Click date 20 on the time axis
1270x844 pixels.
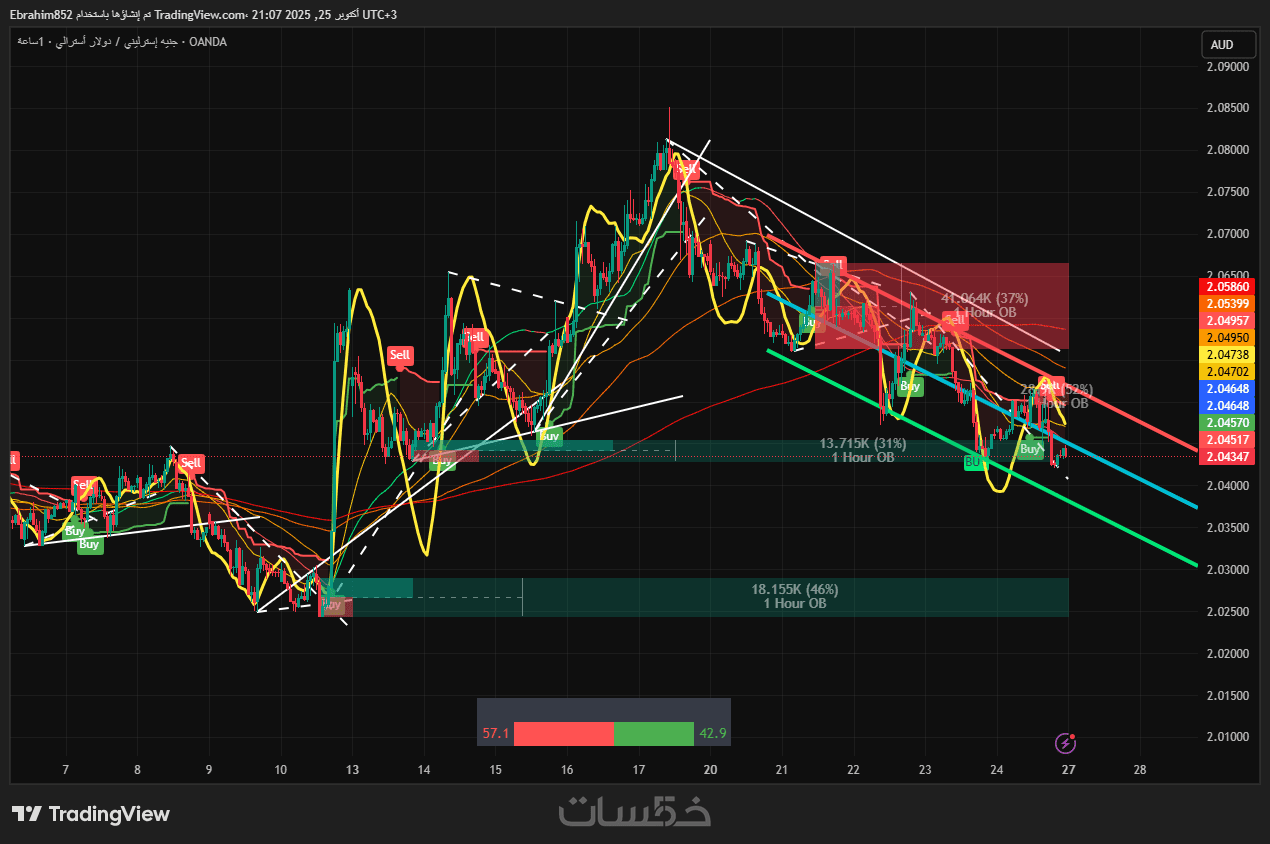click(x=710, y=770)
